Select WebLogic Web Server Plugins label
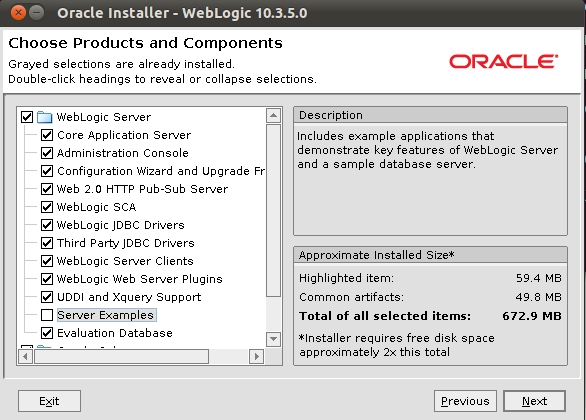 click(x=139, y=279)
